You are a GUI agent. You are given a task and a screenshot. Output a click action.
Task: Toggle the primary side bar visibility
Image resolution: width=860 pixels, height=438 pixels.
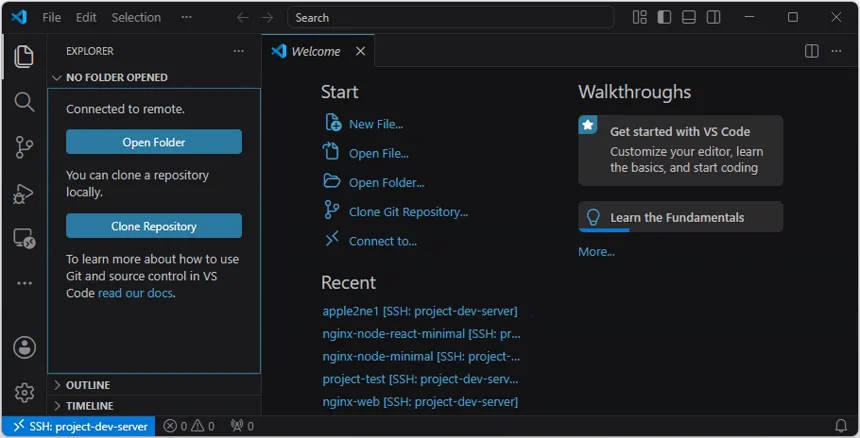click(664, 18)
